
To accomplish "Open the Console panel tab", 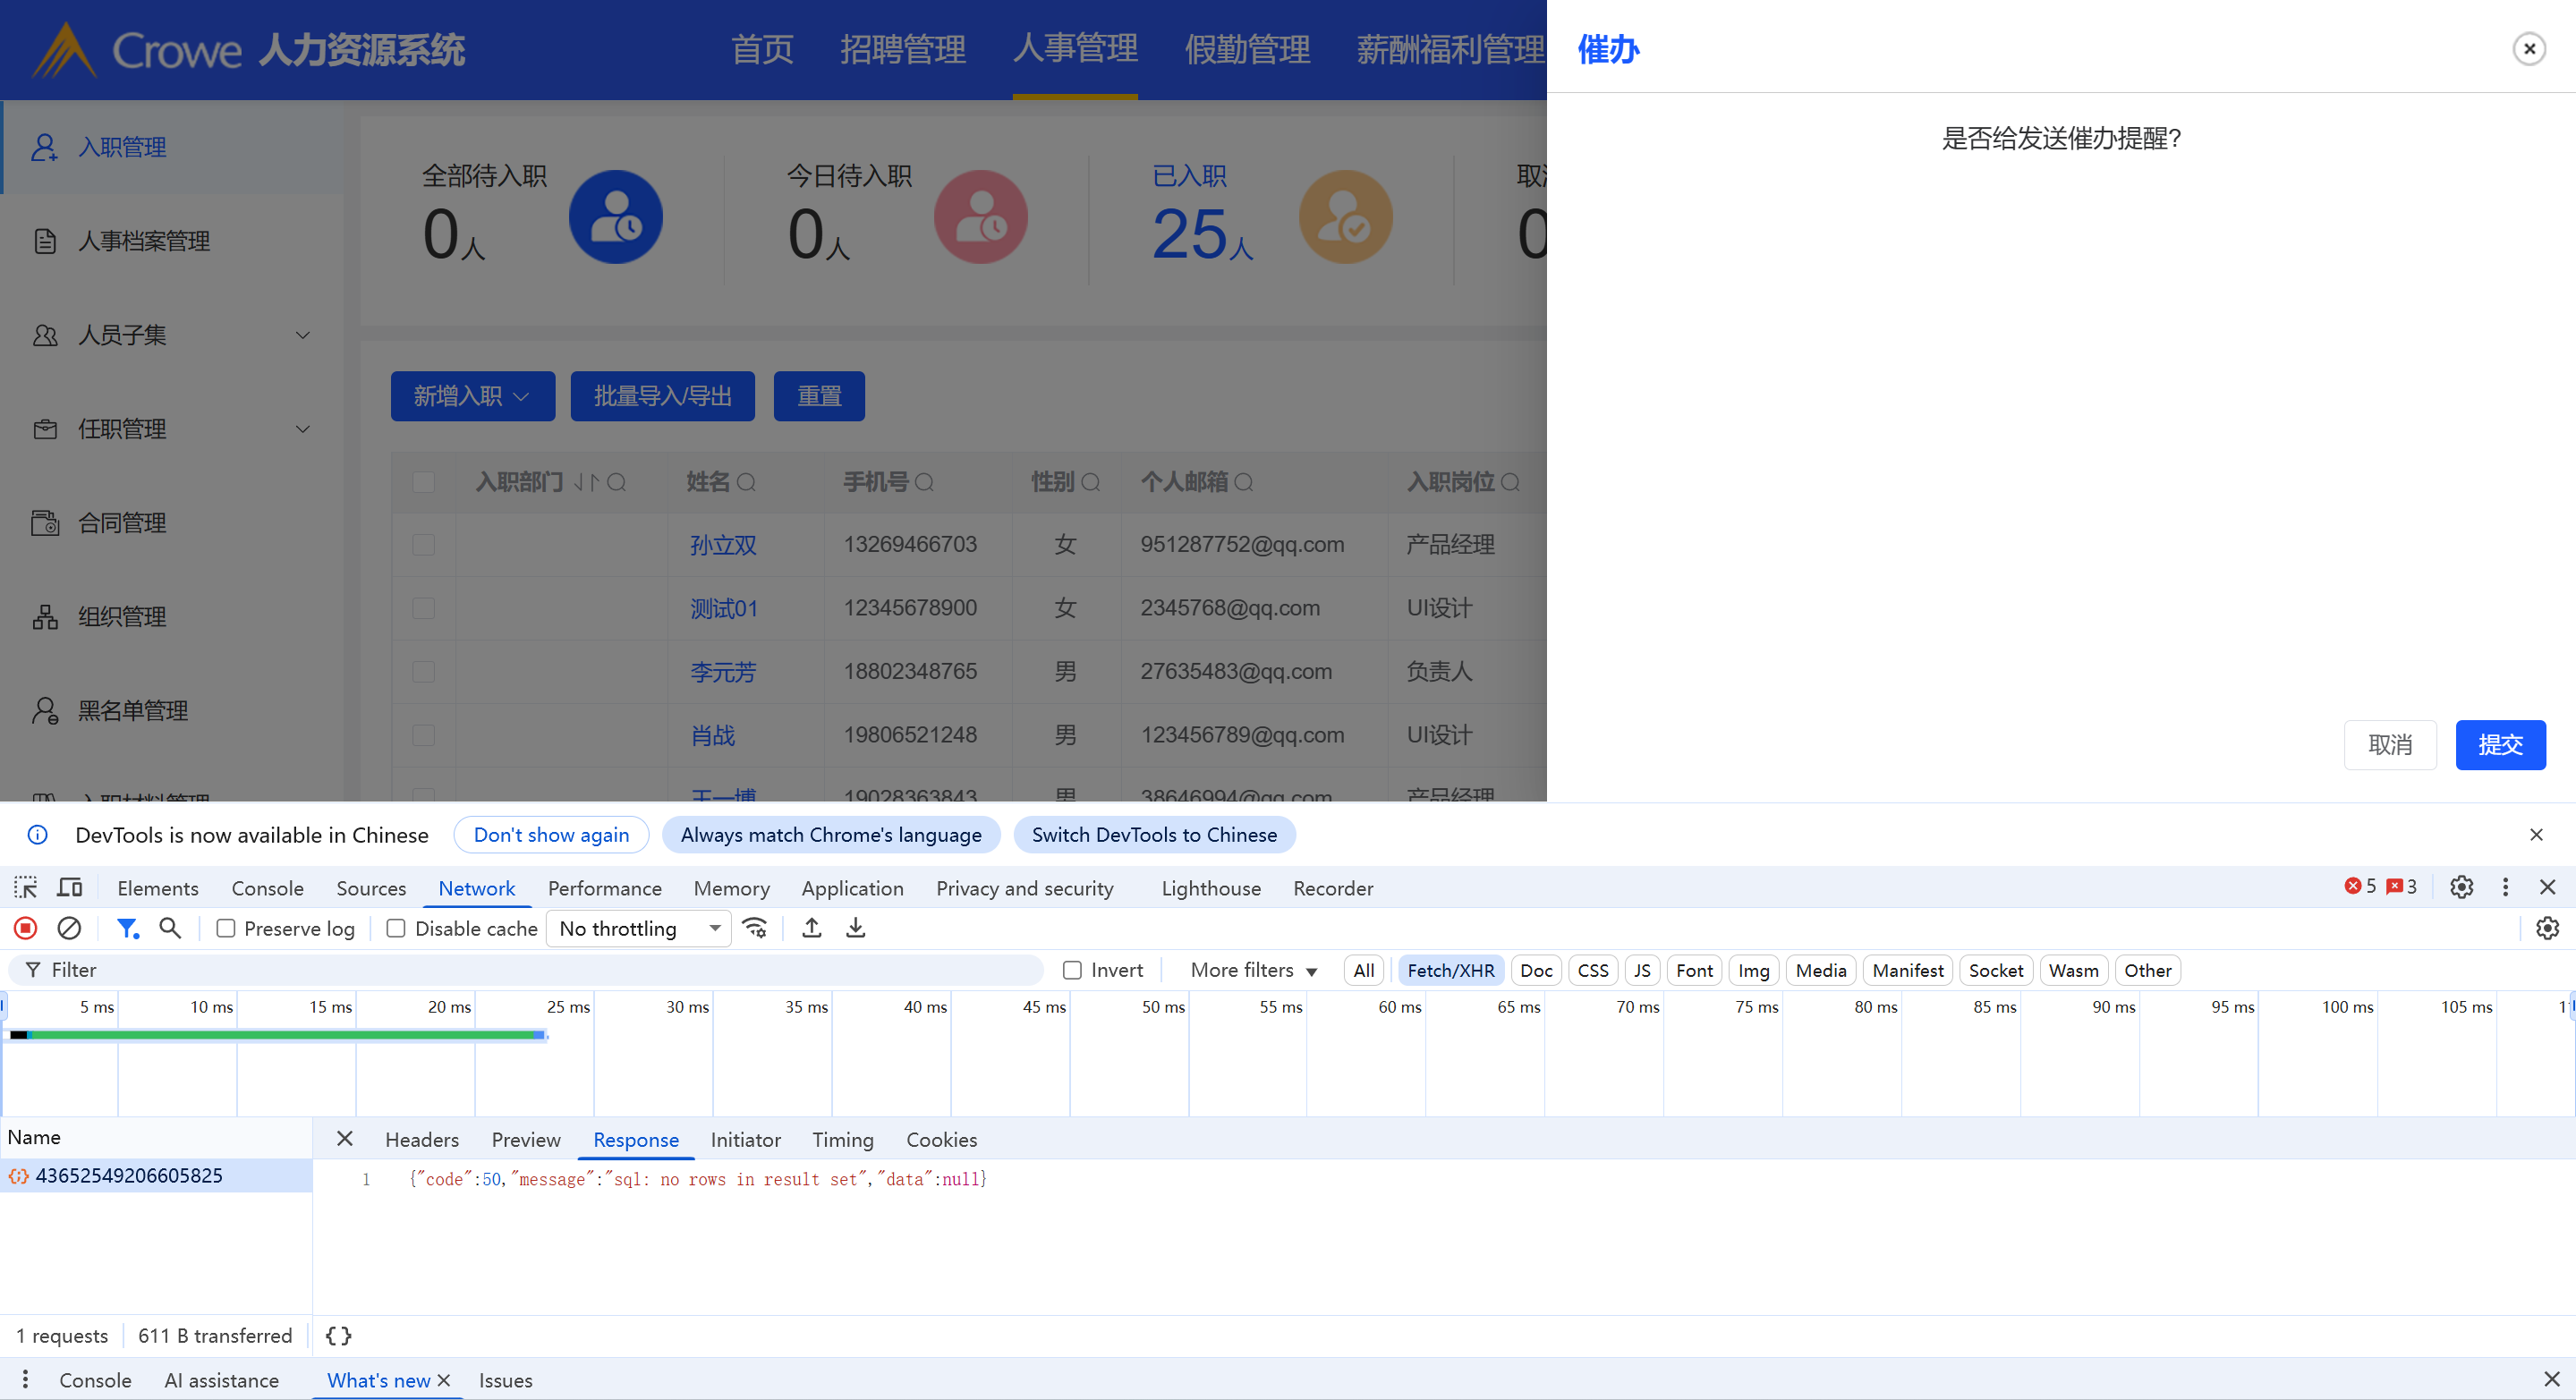I will (267, 887).
